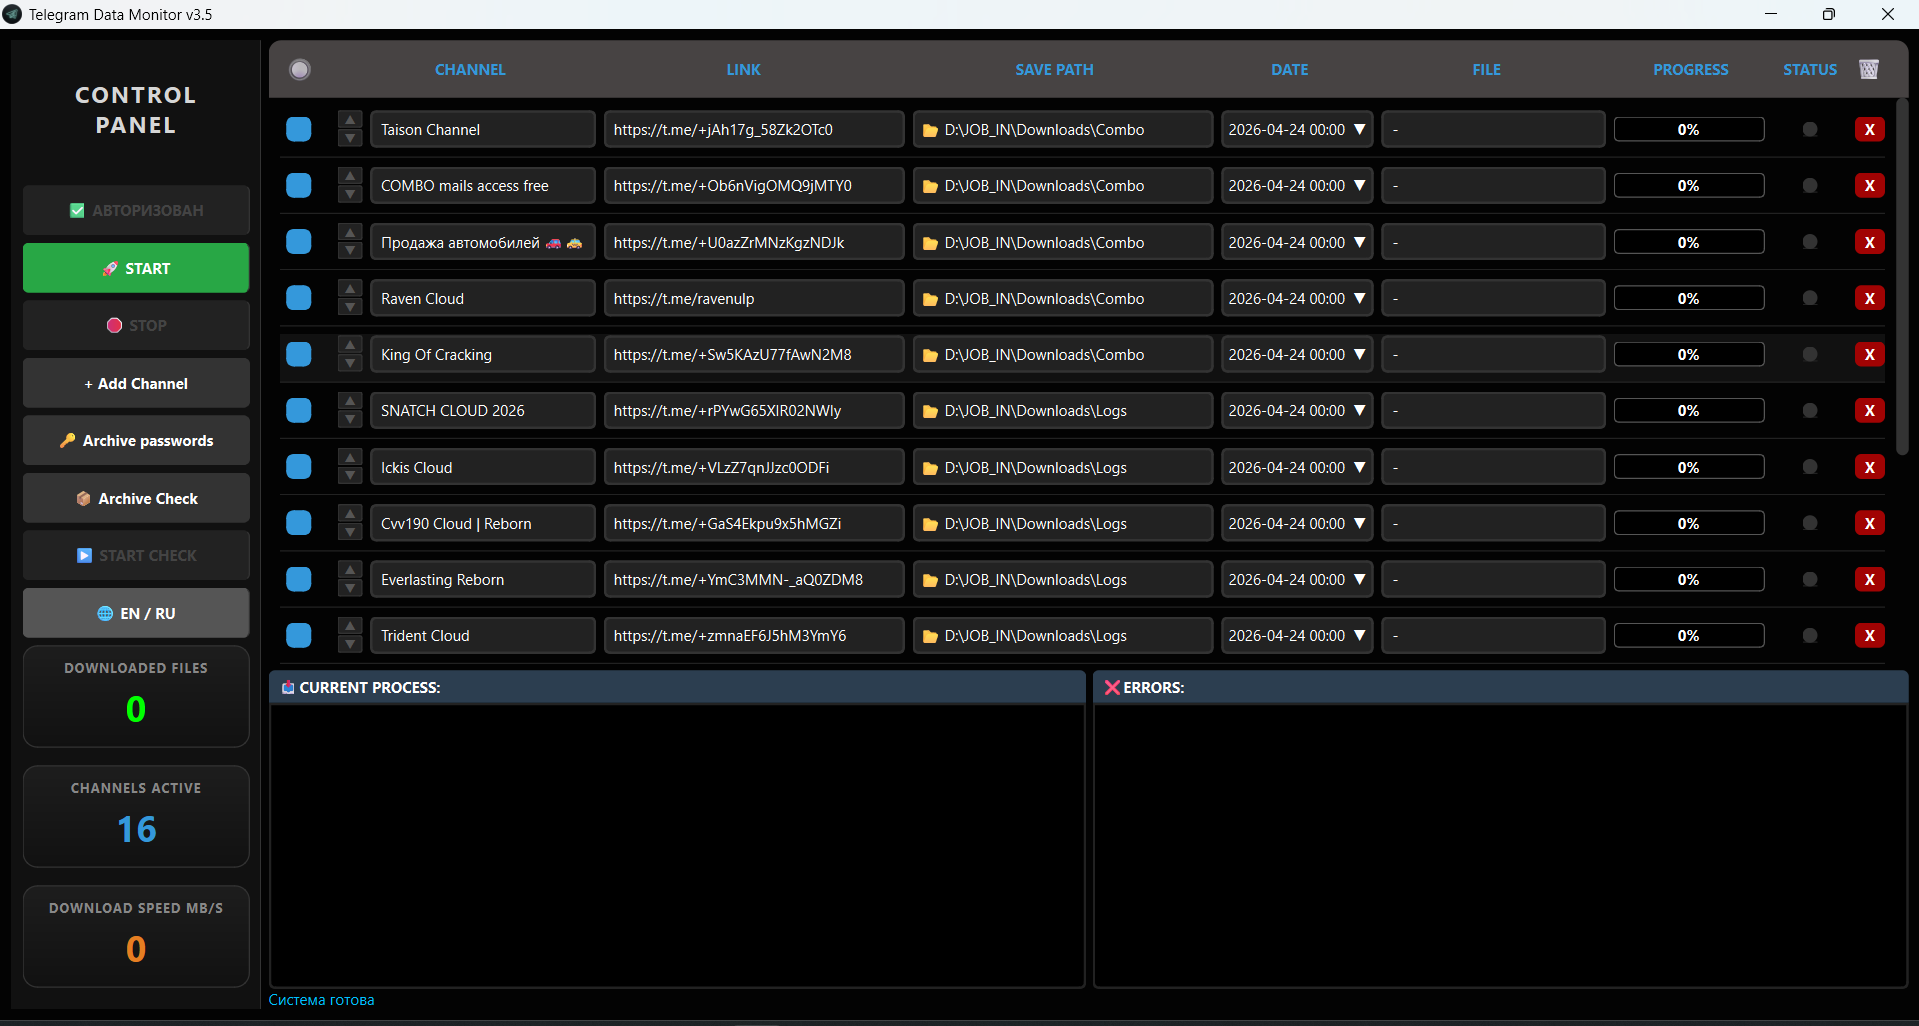The height and width of the screenshot is (1026, 1919).
Task: Click status indicator dot for Taison Channel
Action: click(1809, 129)
